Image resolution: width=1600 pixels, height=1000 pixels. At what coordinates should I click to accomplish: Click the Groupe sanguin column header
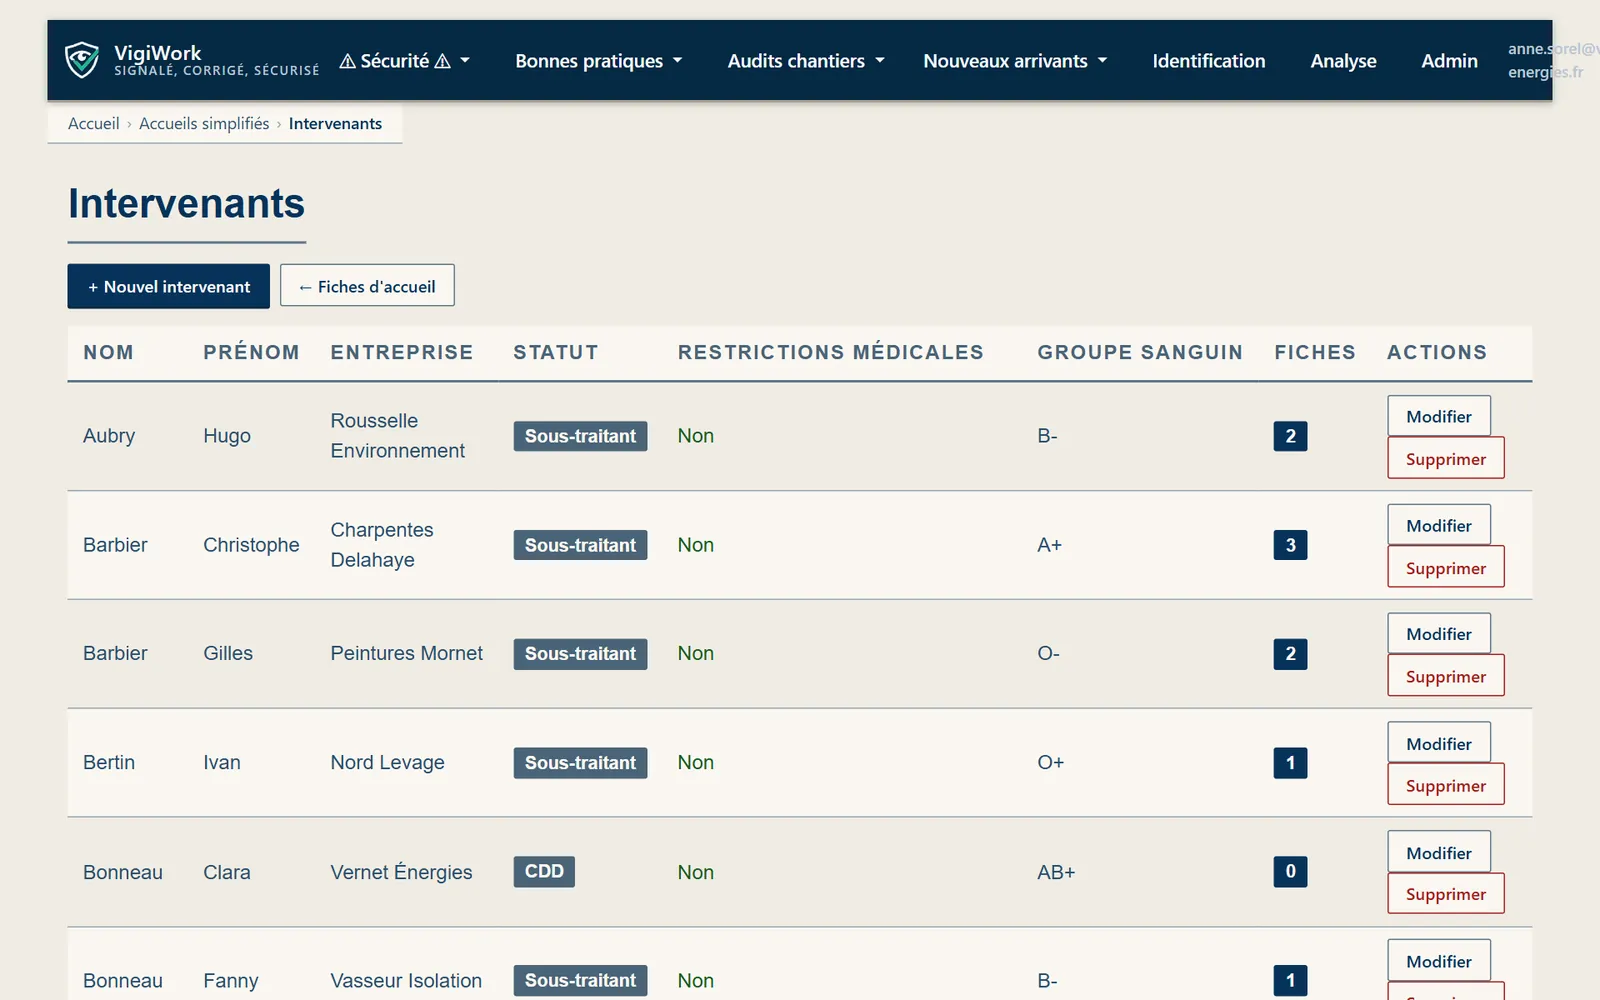(1139, 352)
